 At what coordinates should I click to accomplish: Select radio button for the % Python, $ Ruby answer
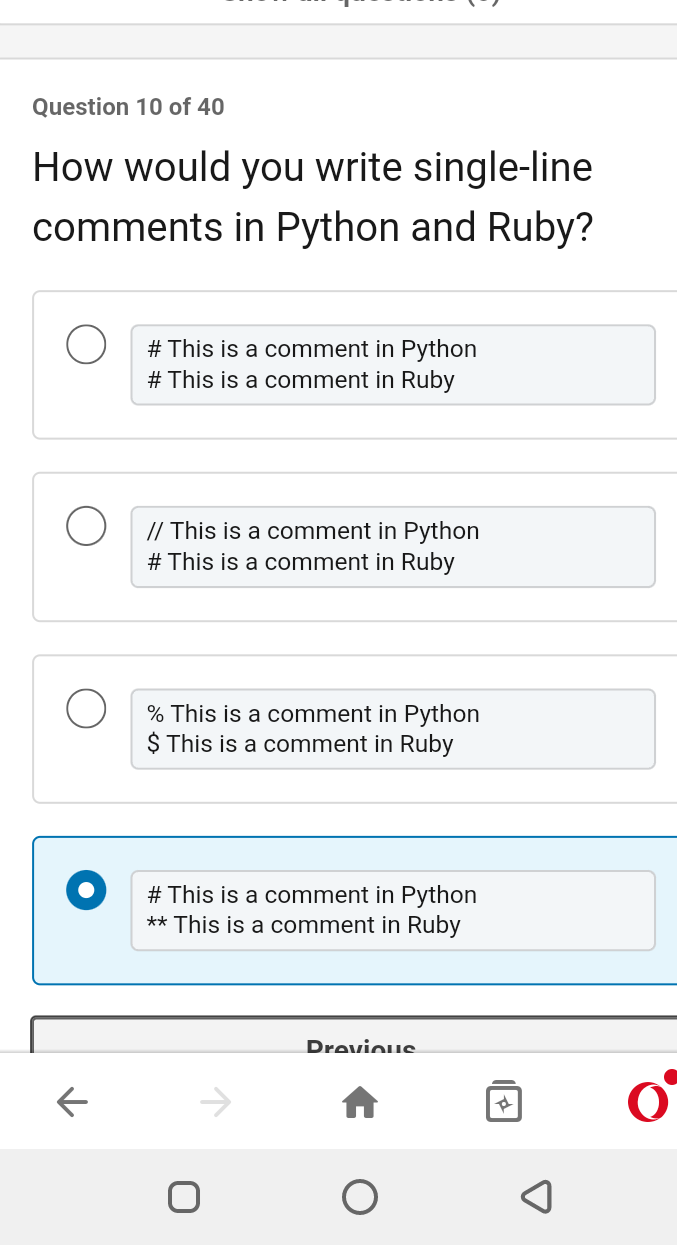(86, 708)
